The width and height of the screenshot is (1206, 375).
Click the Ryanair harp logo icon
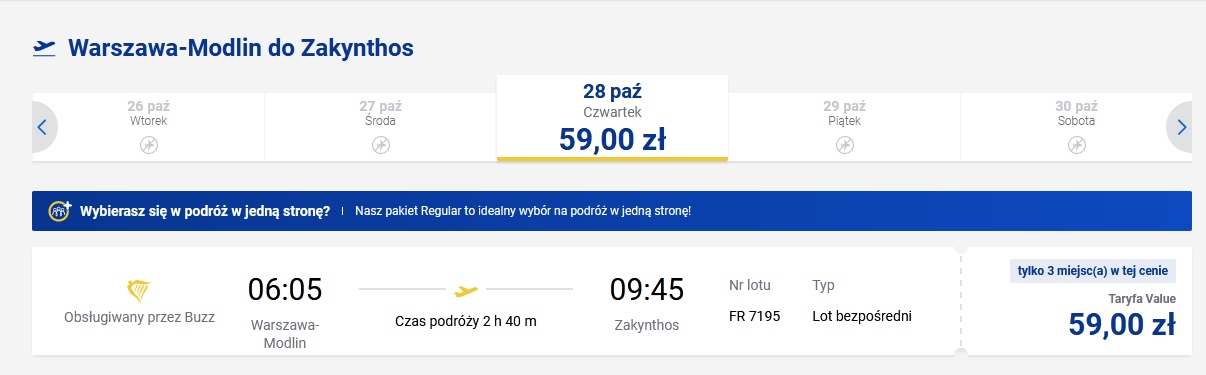139,291
